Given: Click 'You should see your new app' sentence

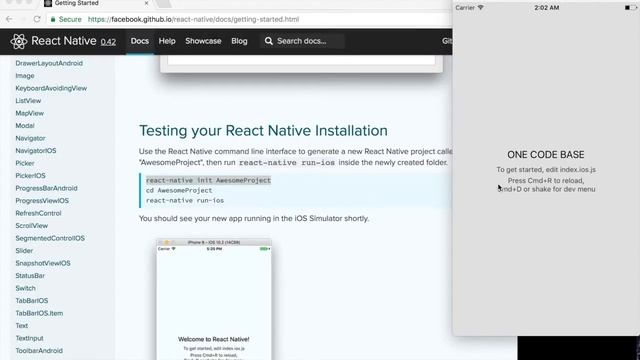Looking at the screenshot, I should click(x=254, y=218).
